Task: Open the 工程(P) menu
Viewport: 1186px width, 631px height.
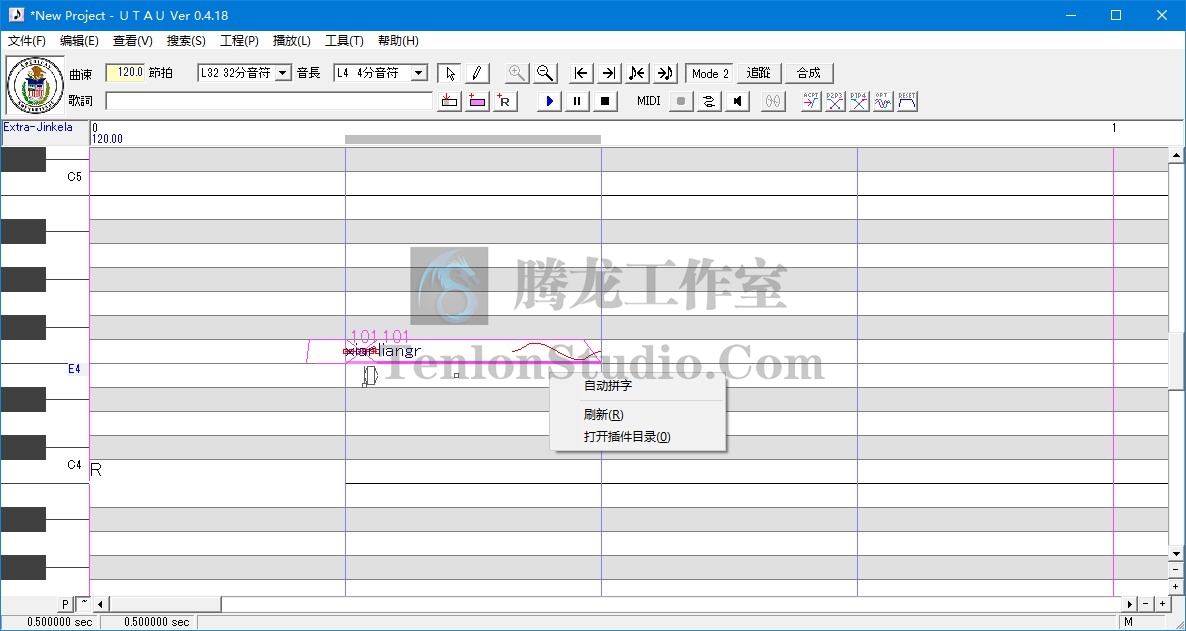Action: [239, 41]
